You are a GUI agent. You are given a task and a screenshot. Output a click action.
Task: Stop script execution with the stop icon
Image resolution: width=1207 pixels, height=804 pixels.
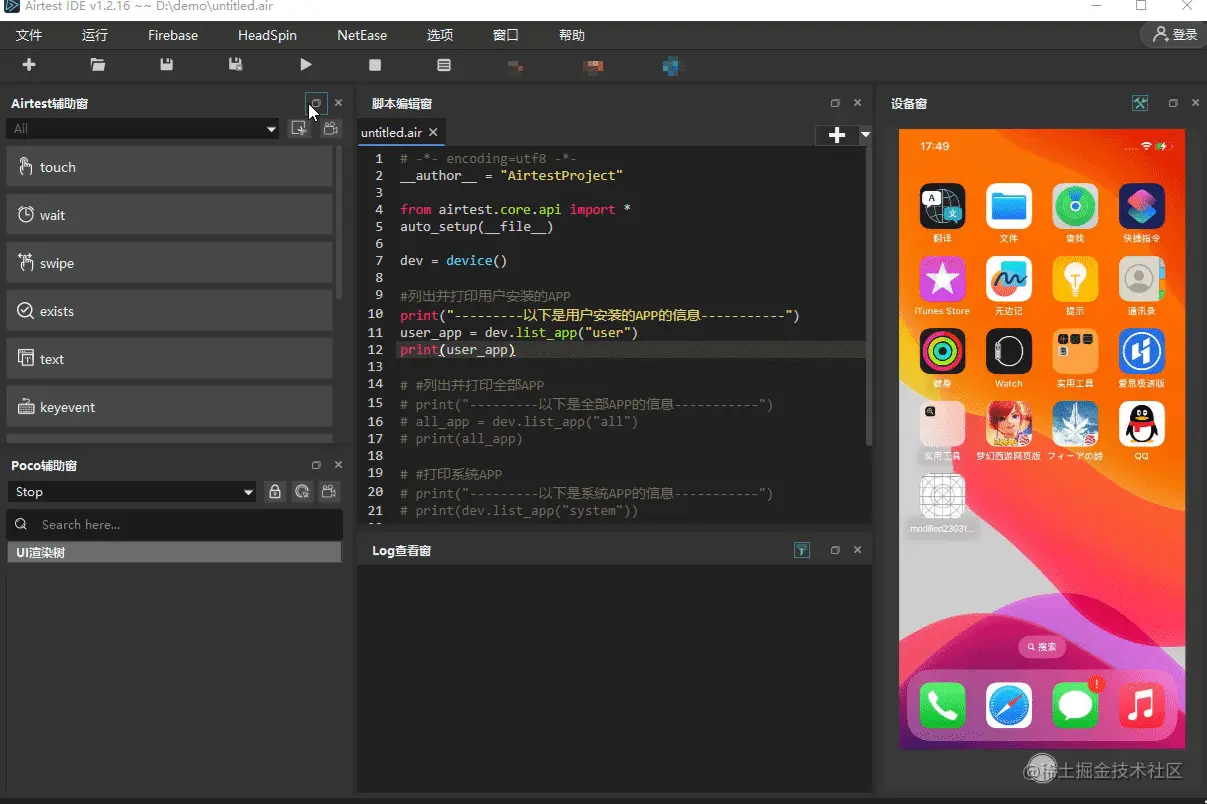pyautogui.click(x=374, y=64)
